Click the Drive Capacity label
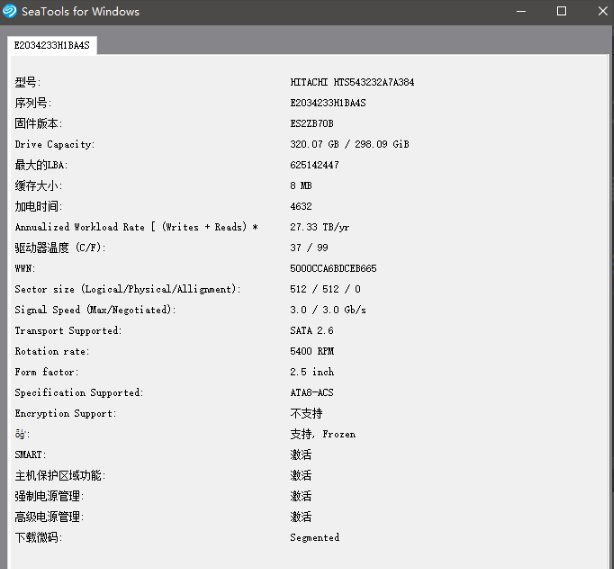Viewport: 614px width, 569px height. (54, 145)
